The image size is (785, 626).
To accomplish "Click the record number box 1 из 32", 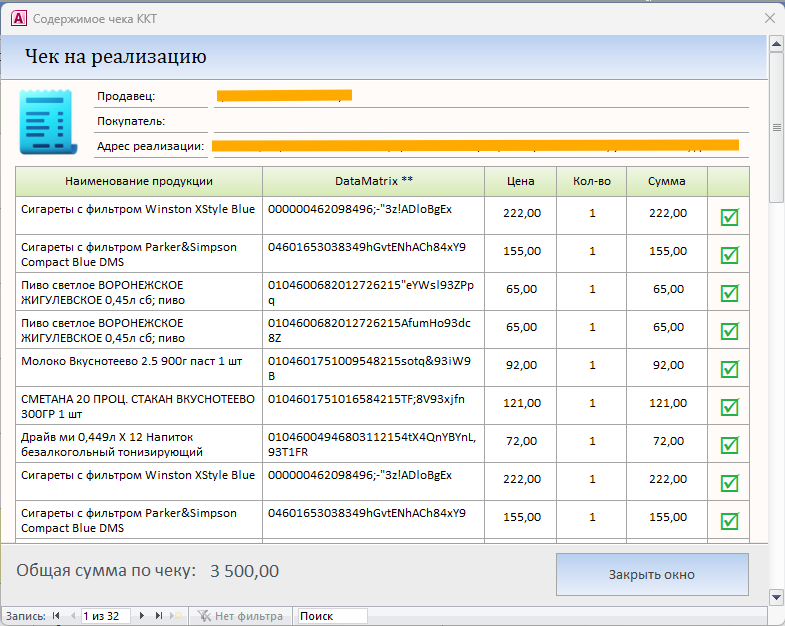I will [105, 616].
